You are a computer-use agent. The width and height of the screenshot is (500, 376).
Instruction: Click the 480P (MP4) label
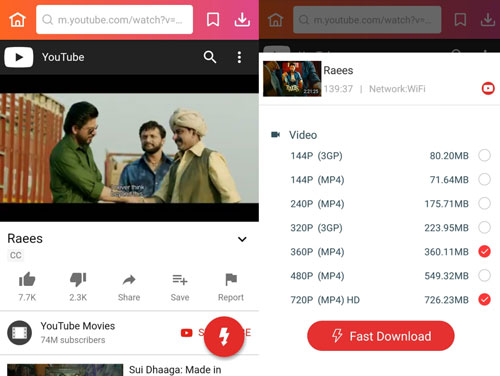click(x=317, y=276)
